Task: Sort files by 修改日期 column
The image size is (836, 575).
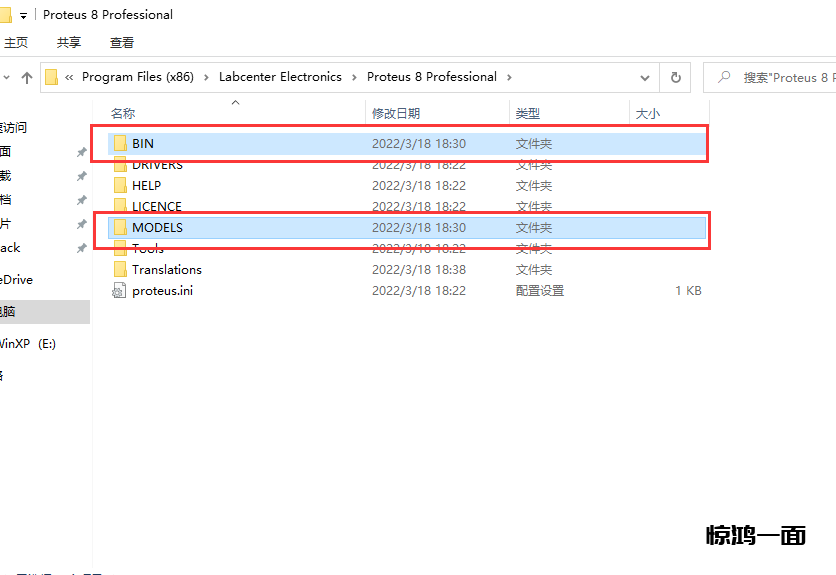Action: pyautogui.click(x=396, y=114)
